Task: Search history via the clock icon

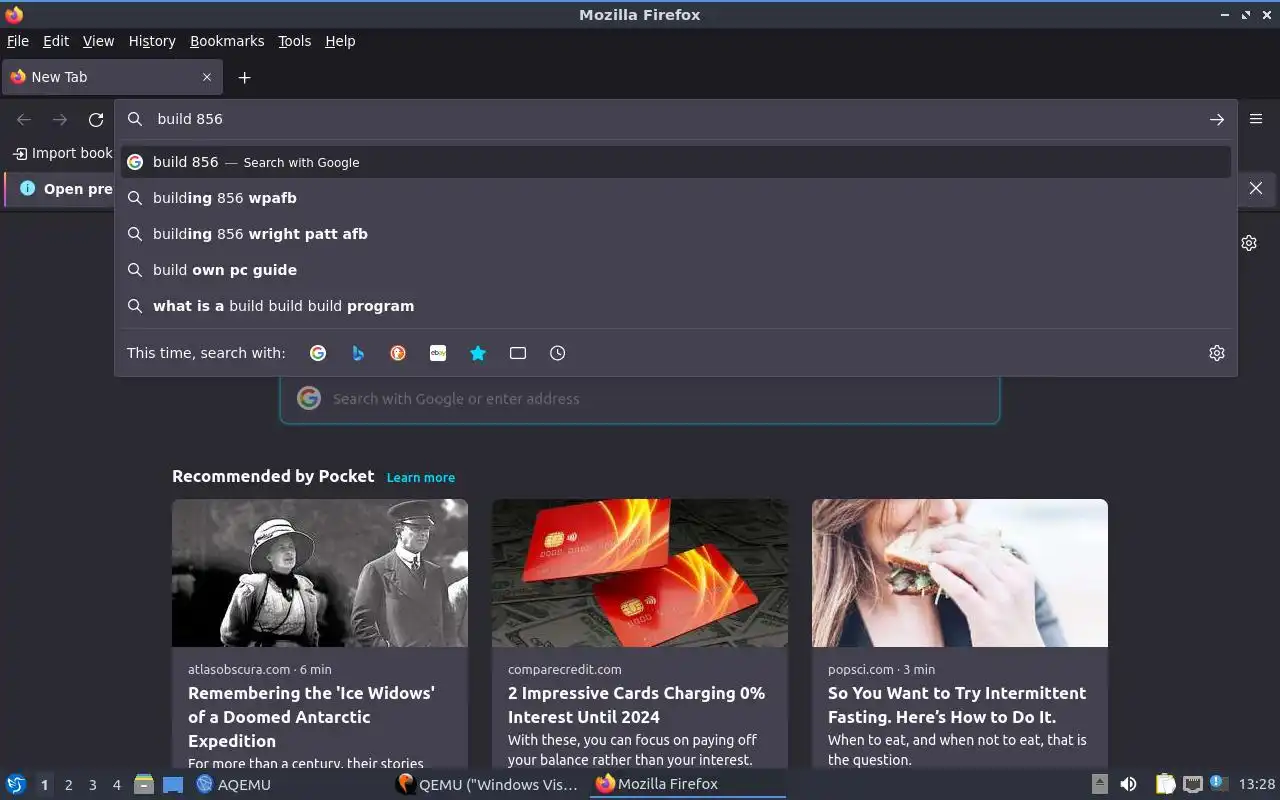Action: (558, 353)
